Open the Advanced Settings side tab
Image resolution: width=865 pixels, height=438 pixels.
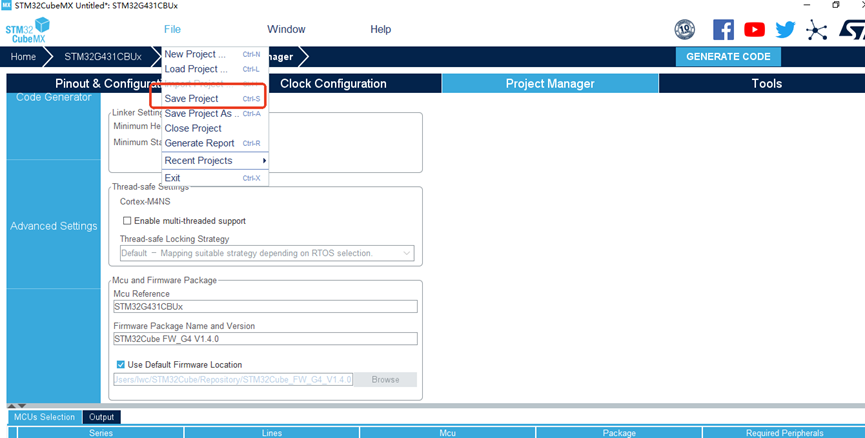(54, 226)
